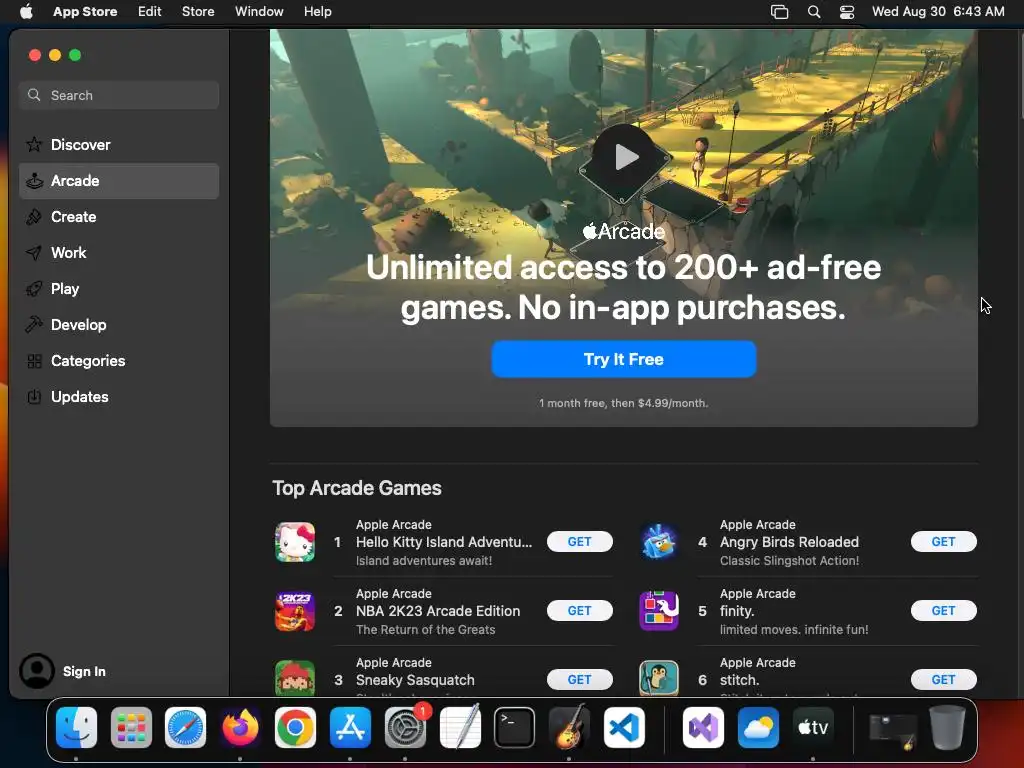
Task: Open Sneaky Sasquatch title text
Action: (x=415, y=680)
